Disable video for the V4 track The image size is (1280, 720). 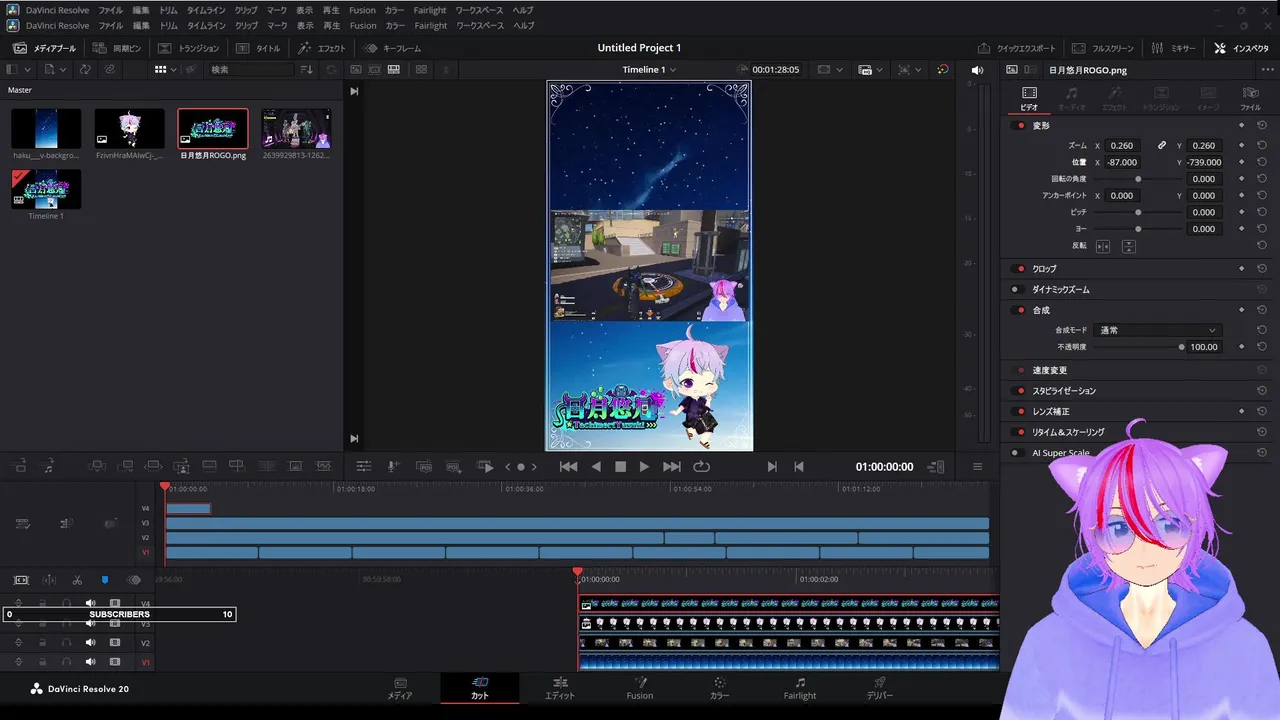click(x=115, y=603)
